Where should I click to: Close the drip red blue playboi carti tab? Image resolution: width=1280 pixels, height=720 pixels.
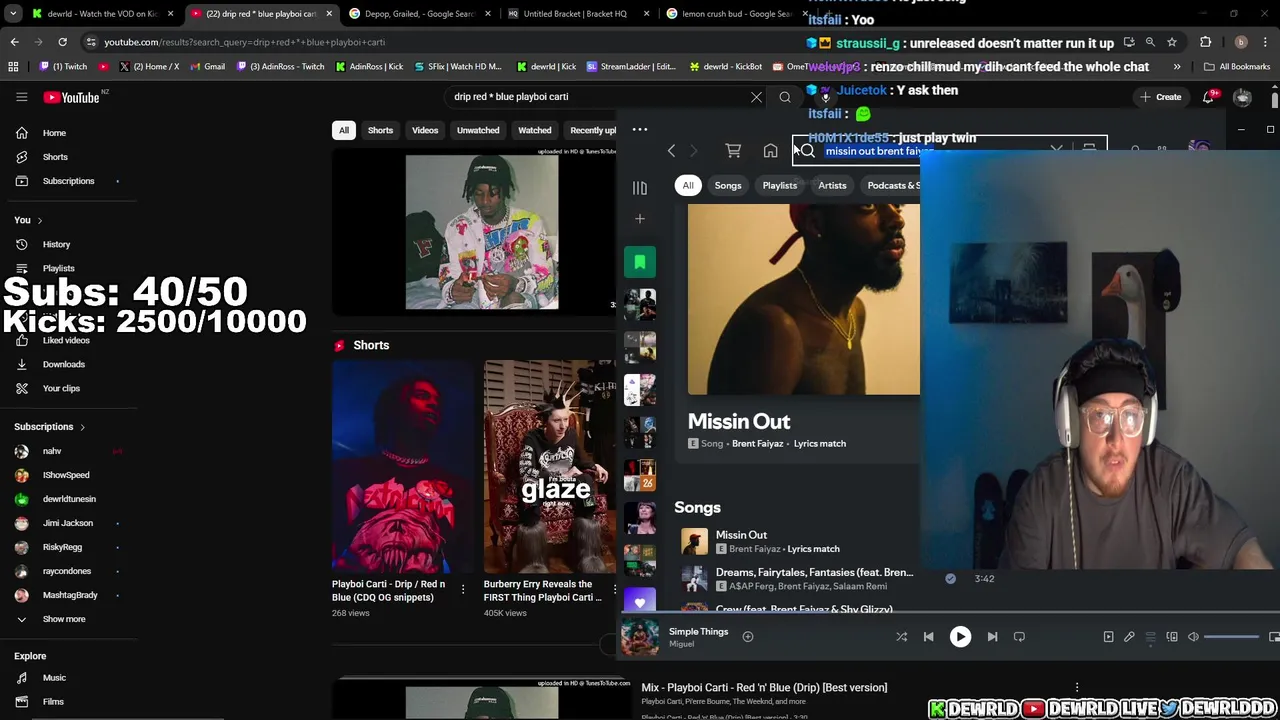pyautogui.click(x=328, y=14)
